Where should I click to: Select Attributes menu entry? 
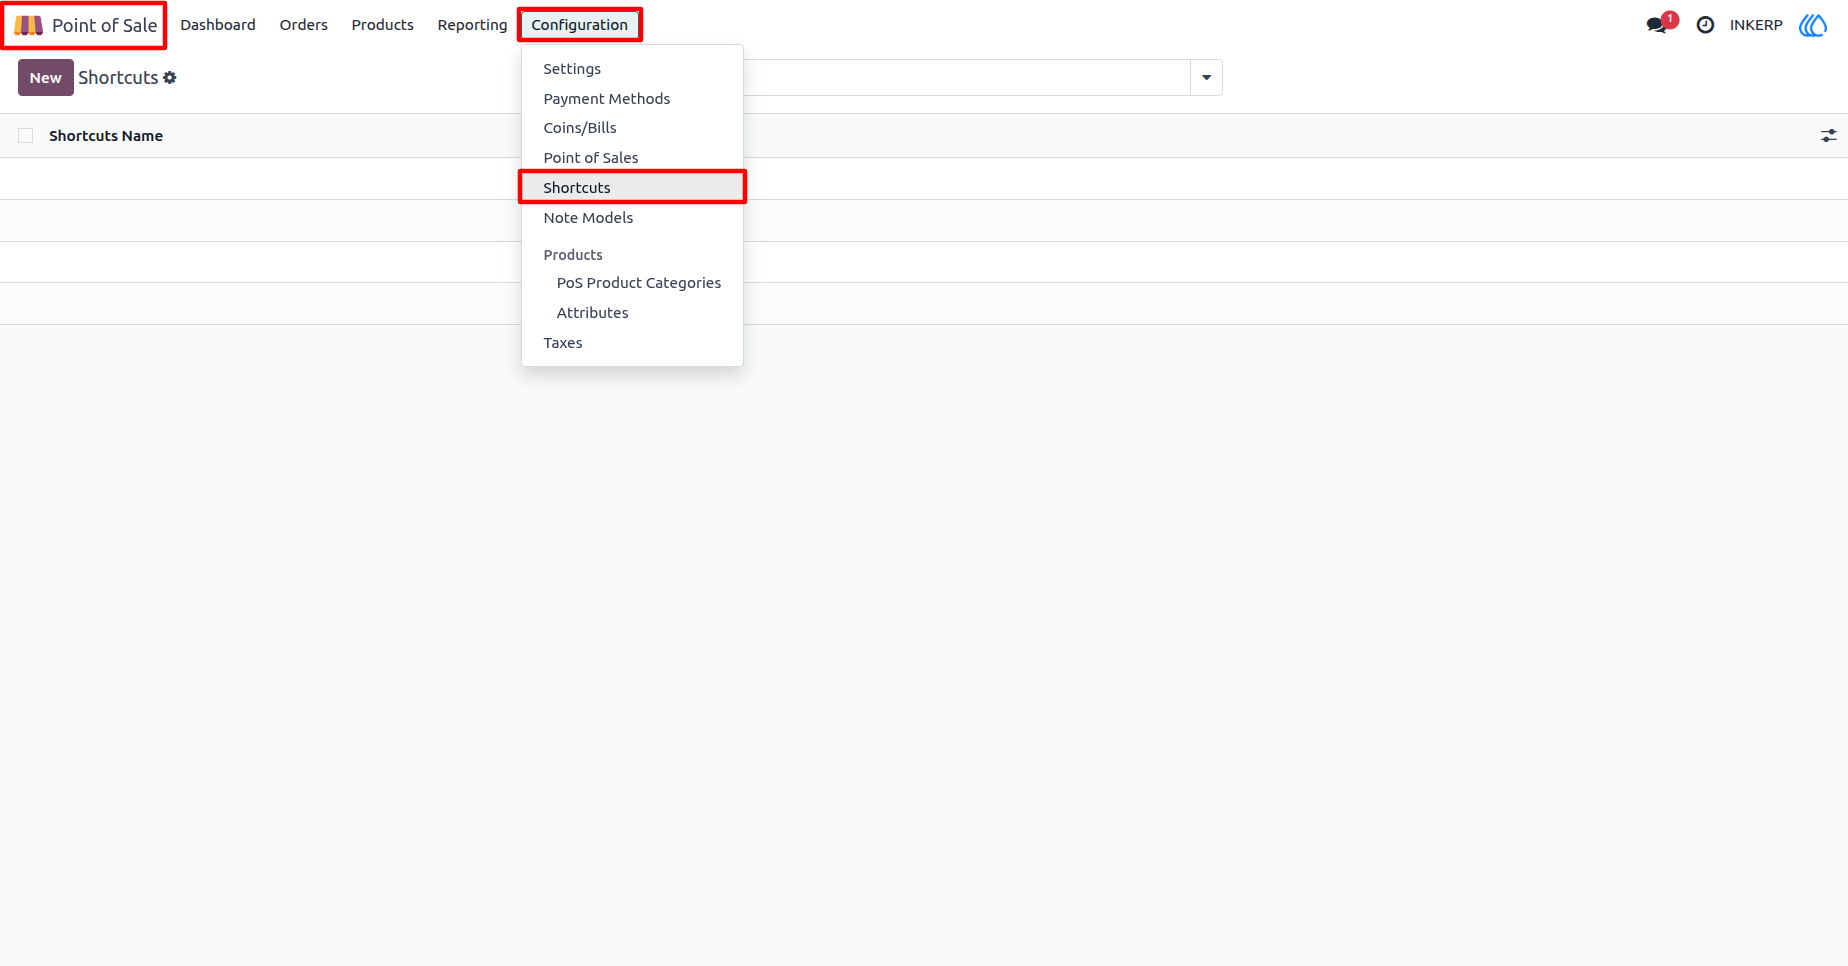coord(632,313)
